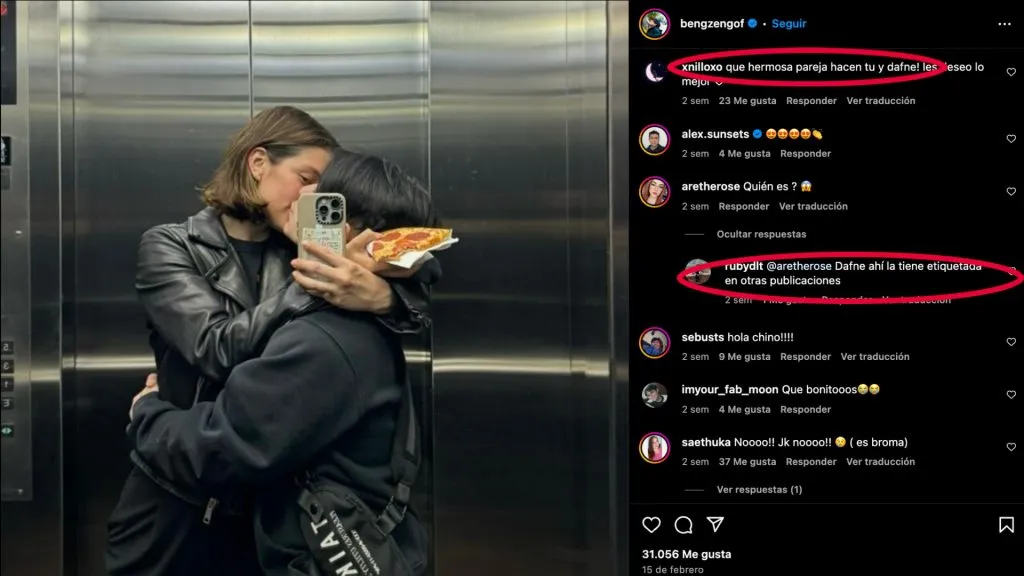Image resolution: width=1024 pixels, height=576 pixels.
Task: Share the post via paper plane icon
Action: click(x=715, y=524)
